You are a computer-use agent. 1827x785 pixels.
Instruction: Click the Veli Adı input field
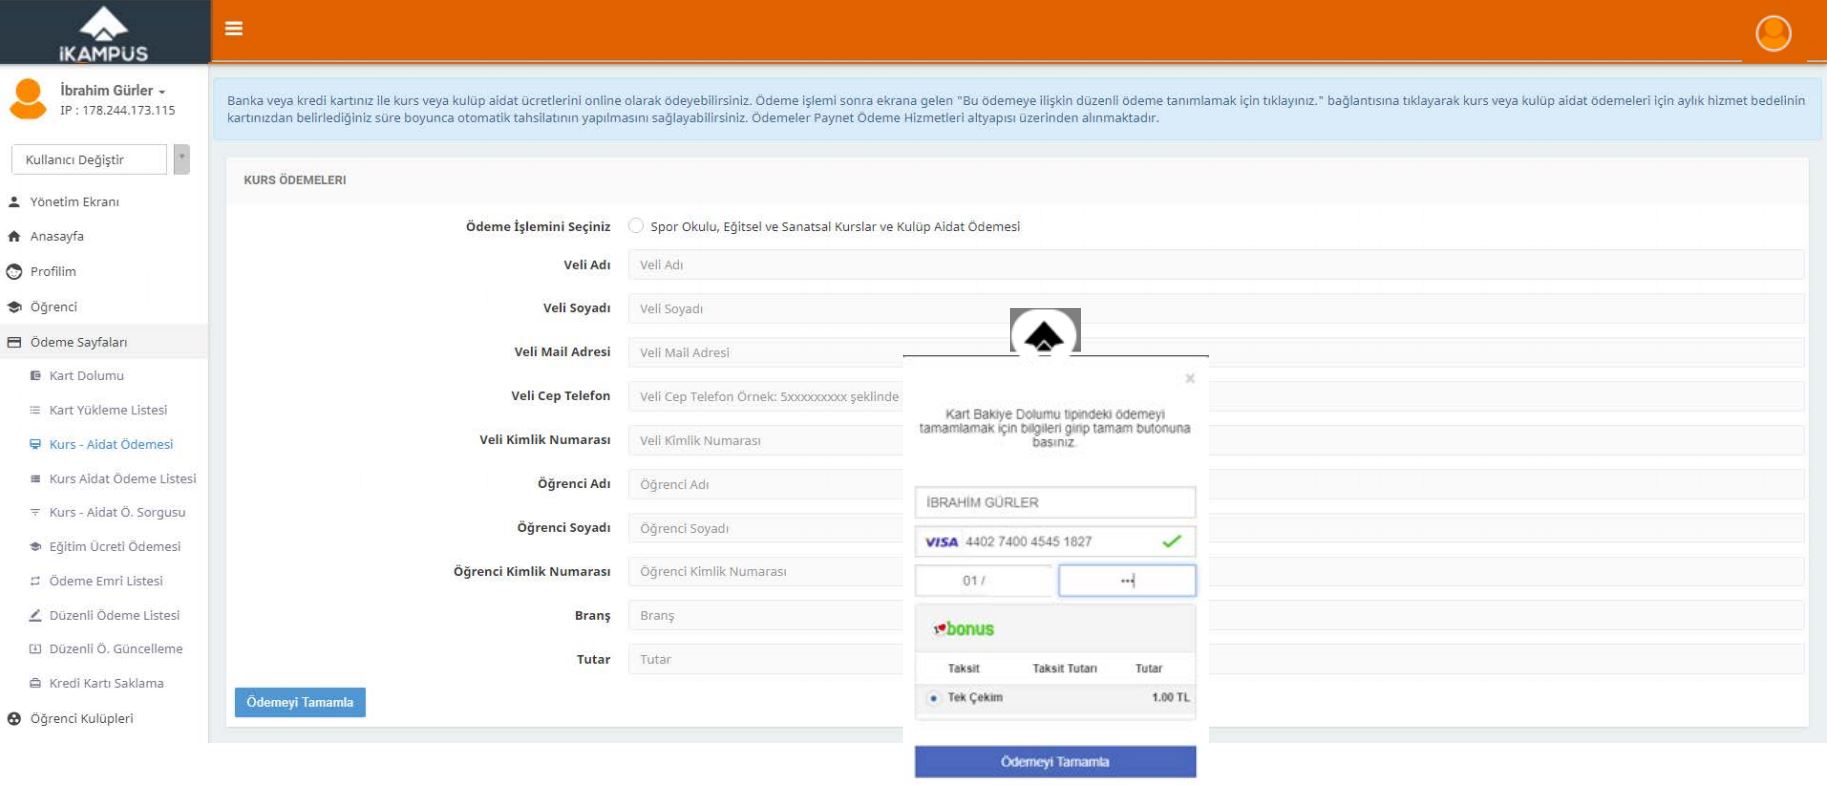pos(1216,265)
